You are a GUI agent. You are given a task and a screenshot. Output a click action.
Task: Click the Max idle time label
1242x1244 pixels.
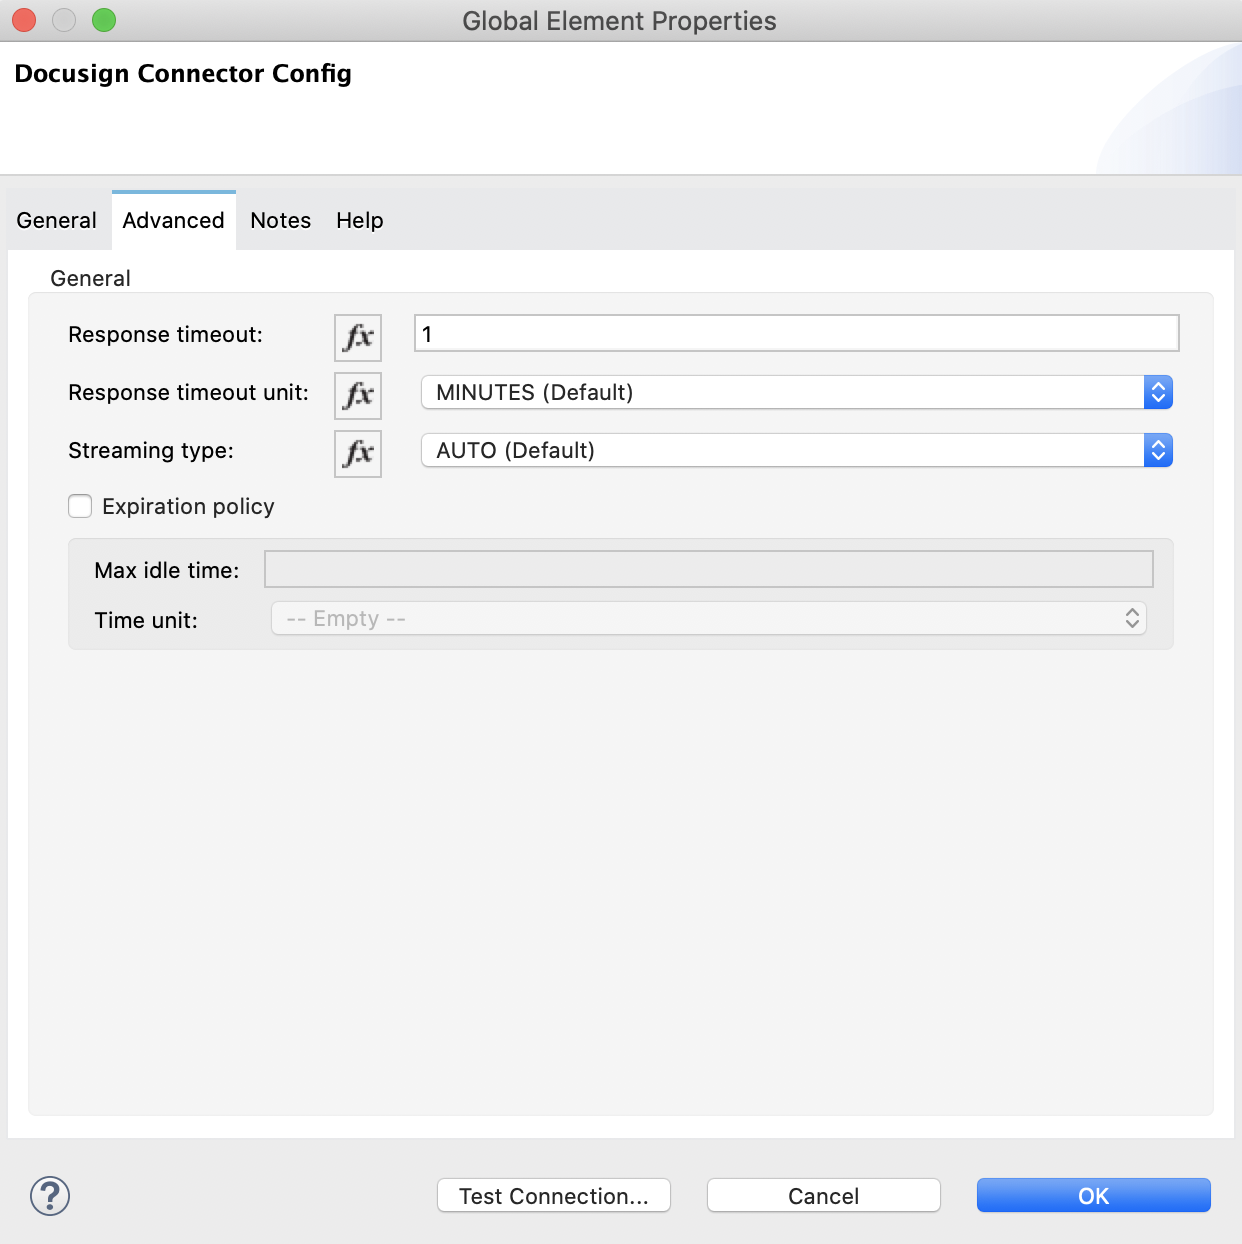(x=167, y=570)
